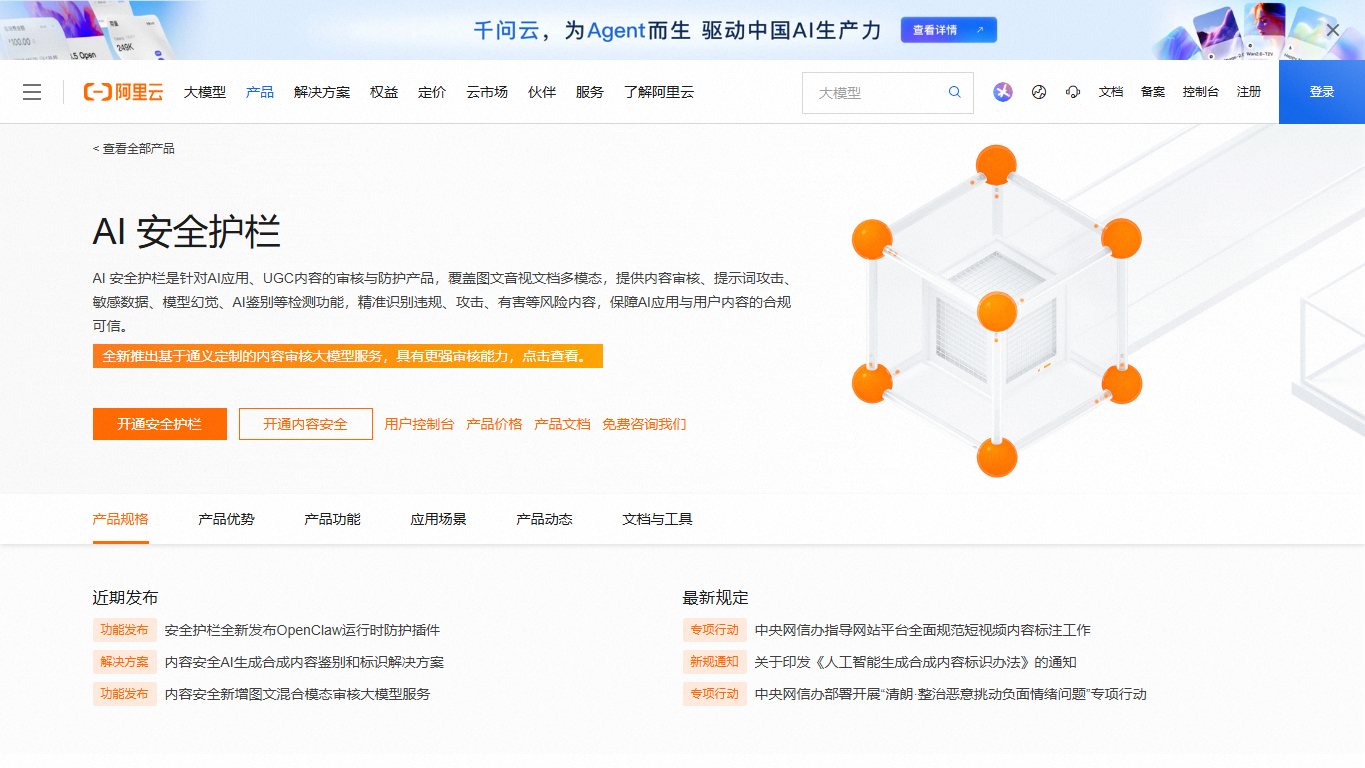1365x768 pixels.
Task: Open the AI assistant star icon
Action: pyautogui.click(x=1003, y=92)
